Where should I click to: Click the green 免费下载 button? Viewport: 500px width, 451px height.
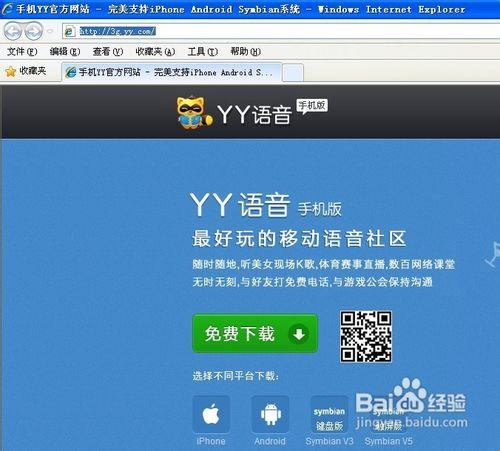[x=255, y=333]
